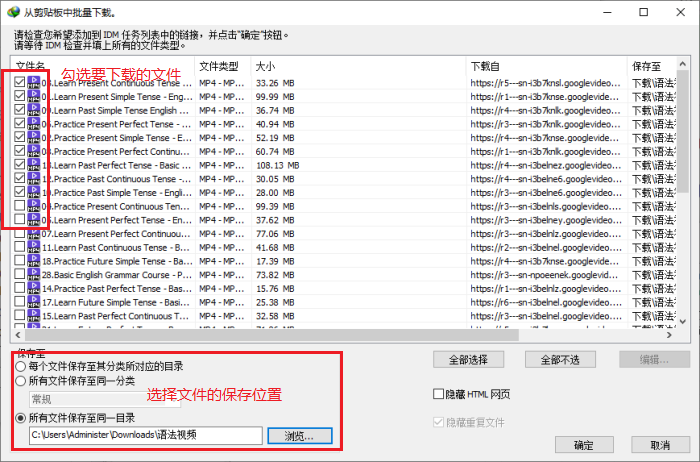Click MP4 icon of Practice Past Simple Tense row

click(x=33, y=192)
